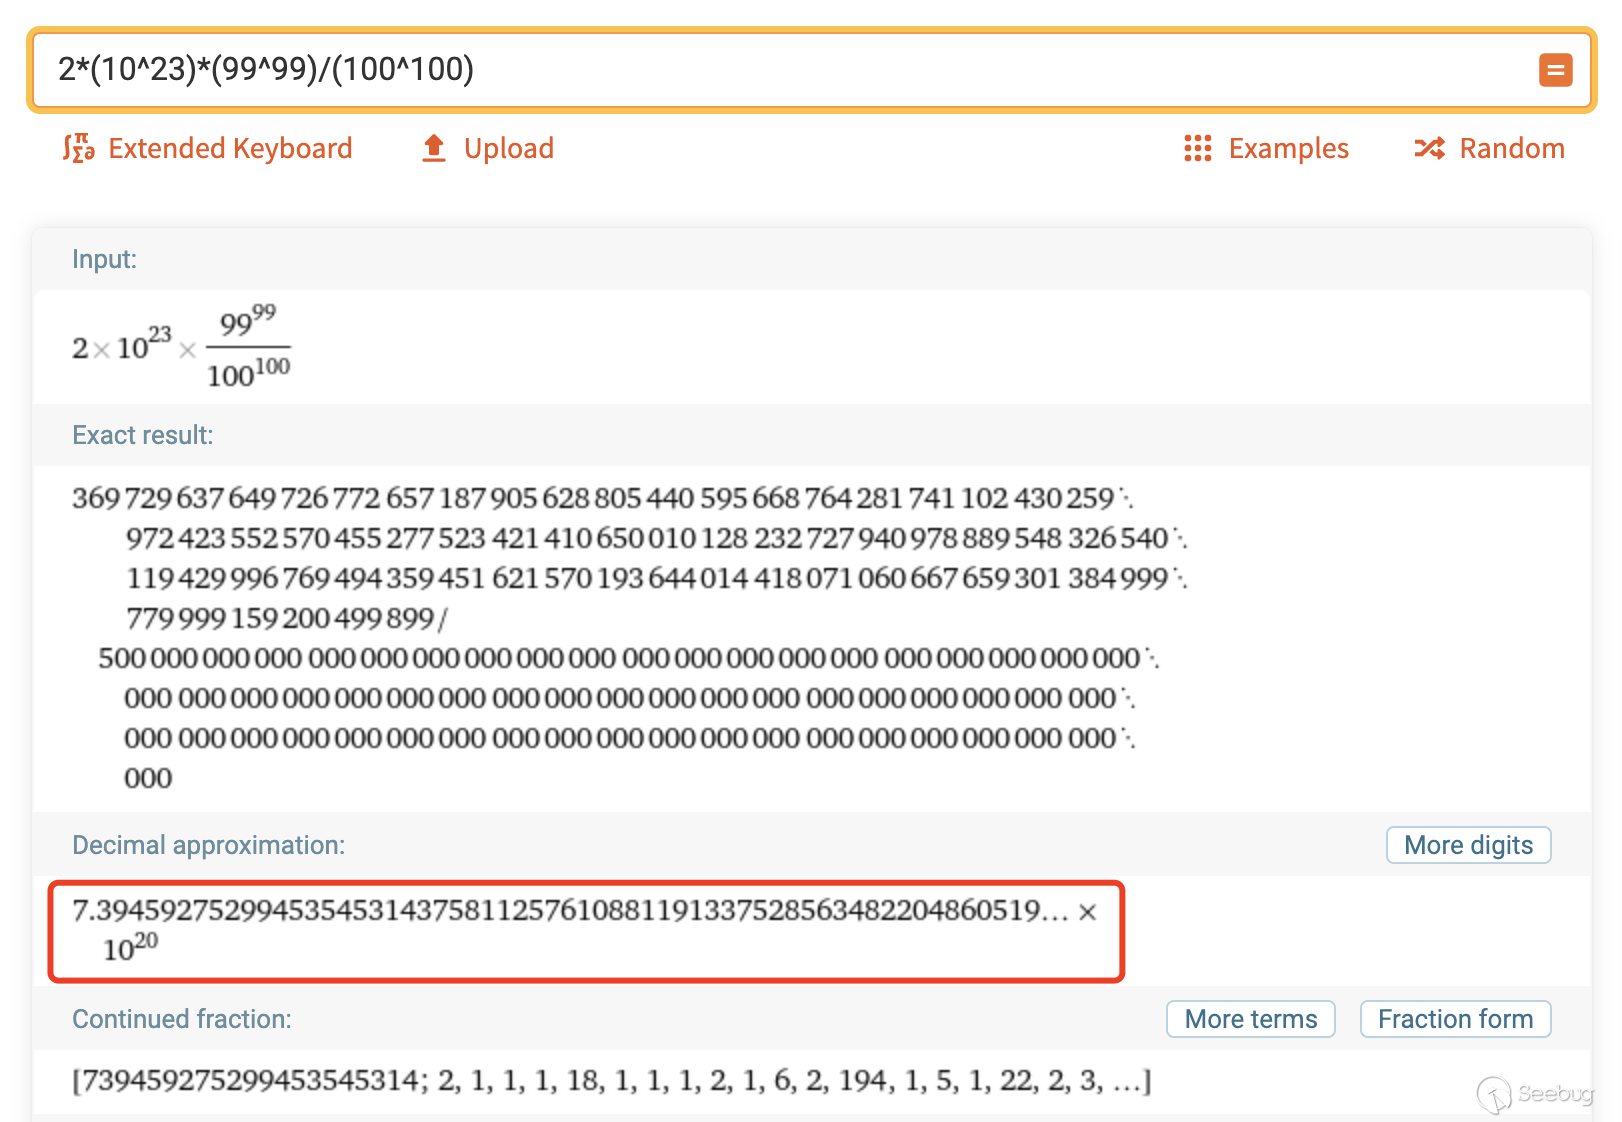
Task: Click the Exact result: section label
Action: pos(142,435)
